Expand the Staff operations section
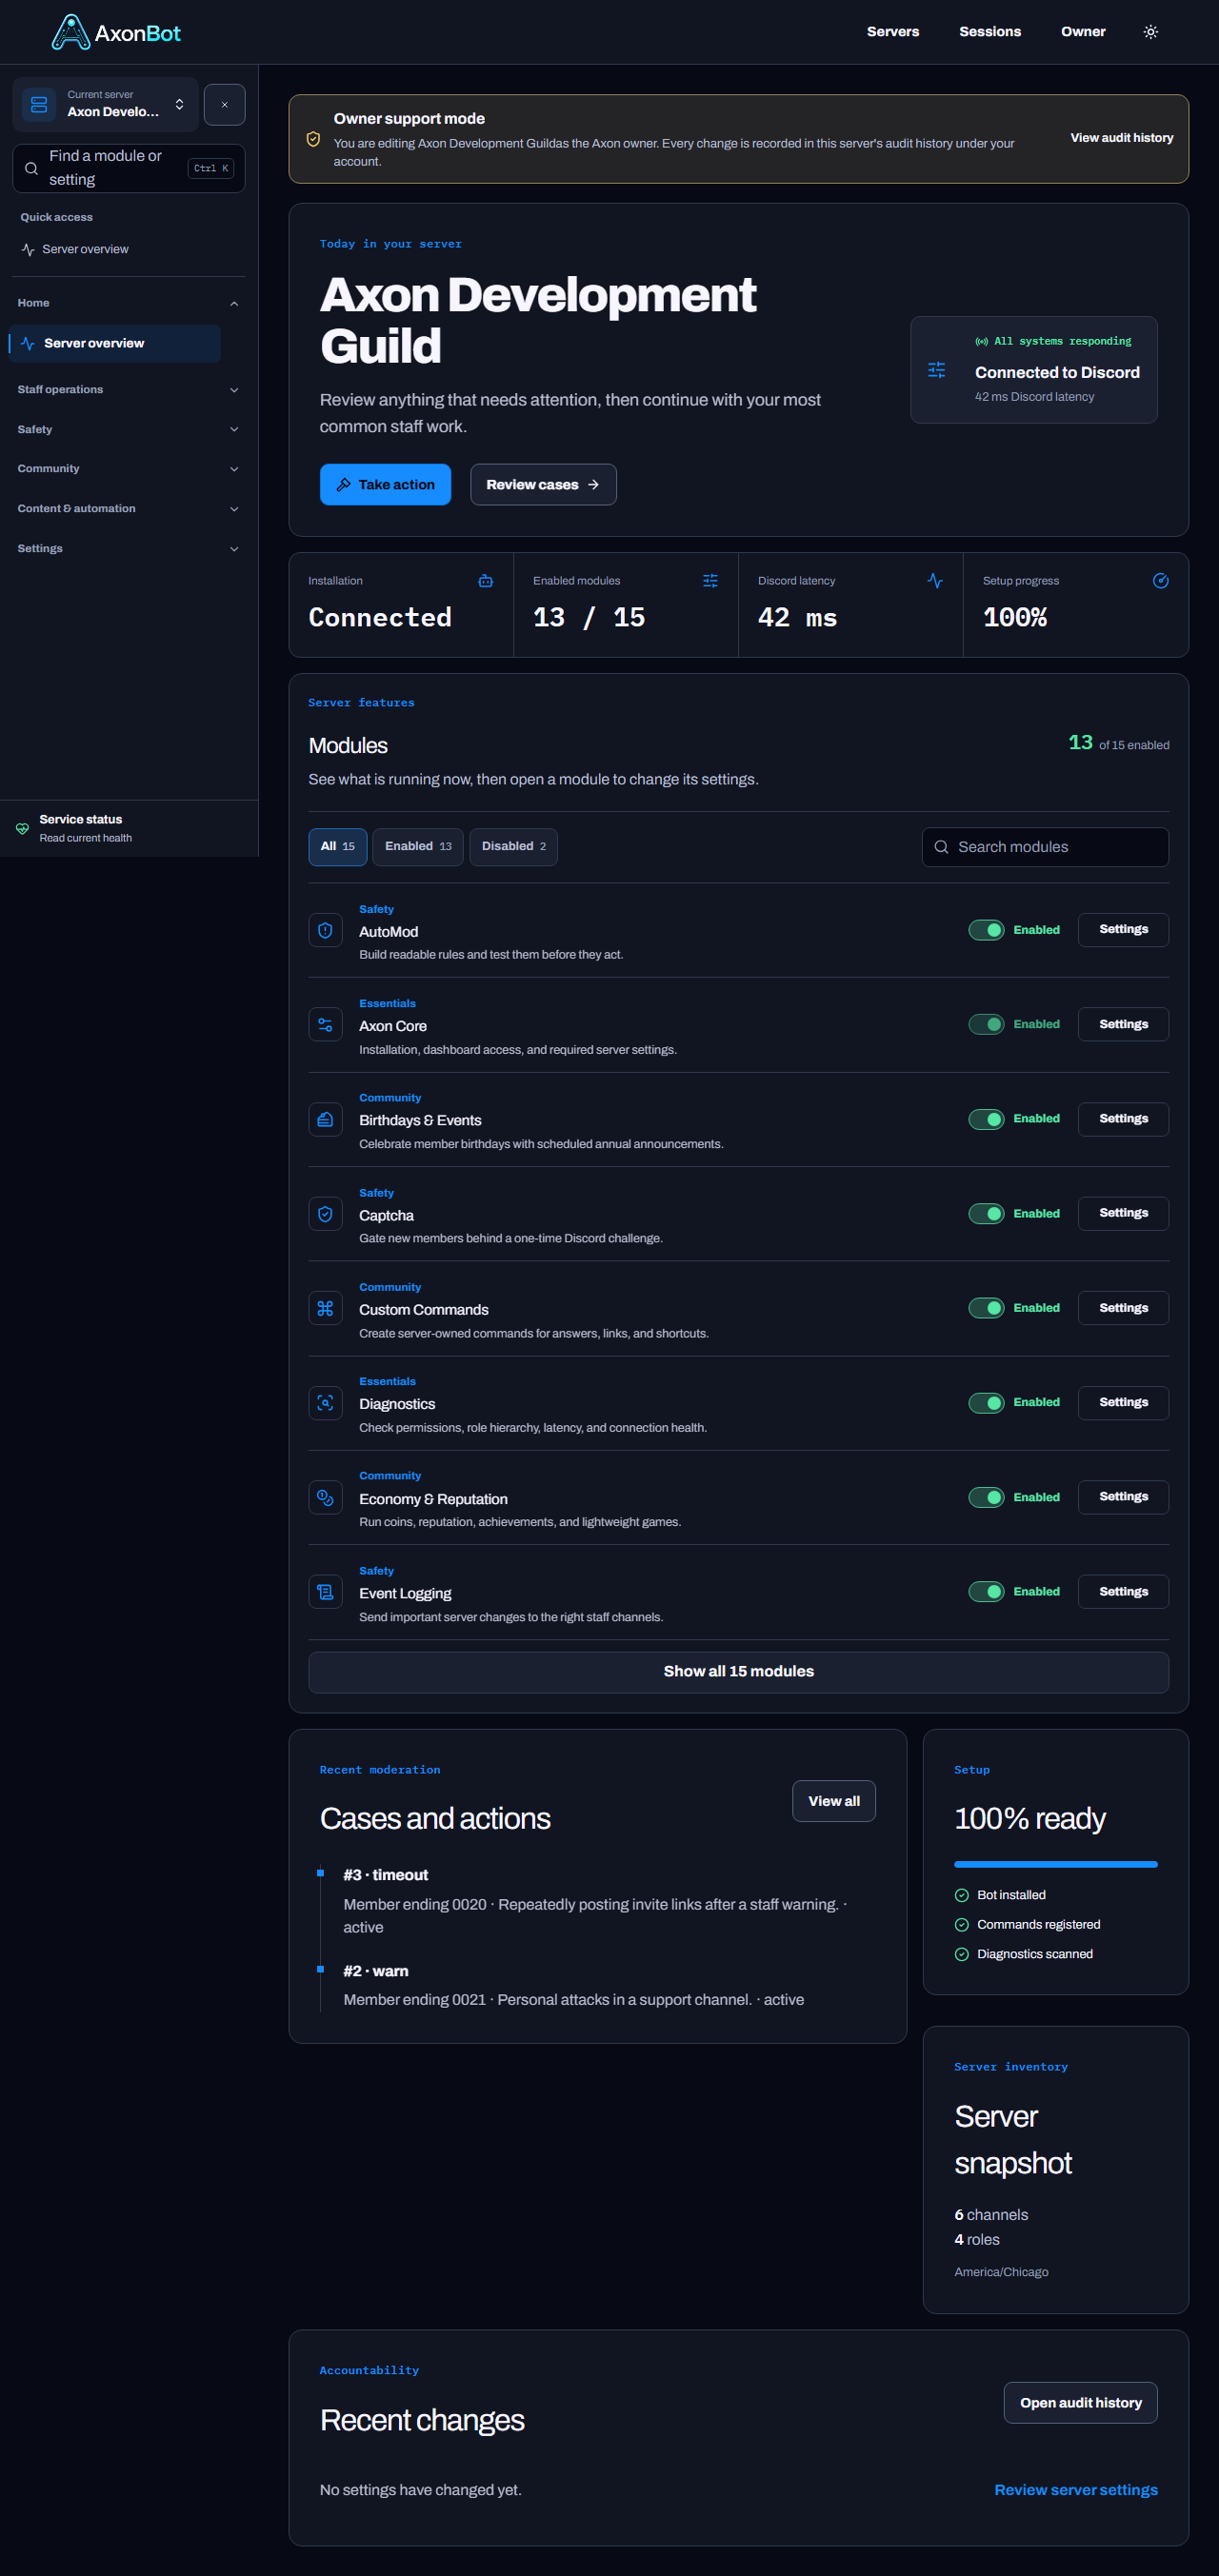Viewport: 1219px width, 2576px height. point(128,390)
